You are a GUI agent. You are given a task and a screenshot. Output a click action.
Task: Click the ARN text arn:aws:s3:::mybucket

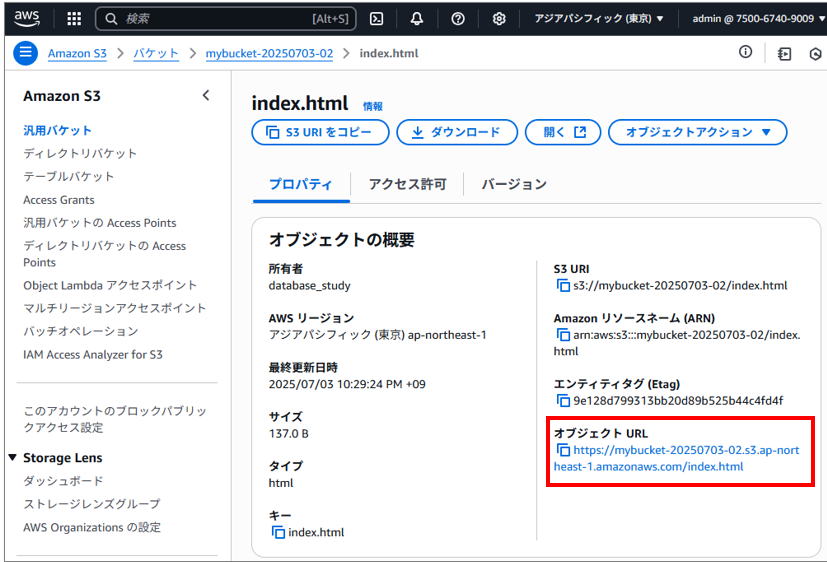tap(677, 343)
